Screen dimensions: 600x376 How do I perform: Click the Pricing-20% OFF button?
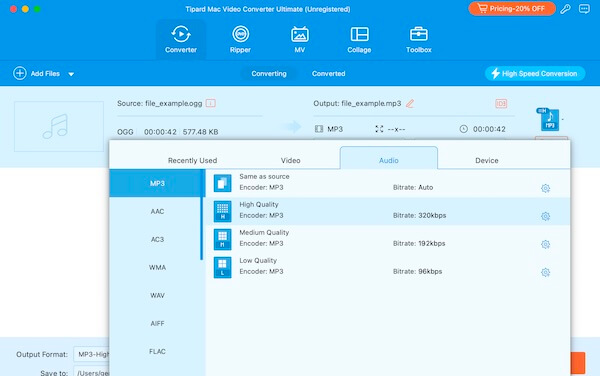pos(512,8)
